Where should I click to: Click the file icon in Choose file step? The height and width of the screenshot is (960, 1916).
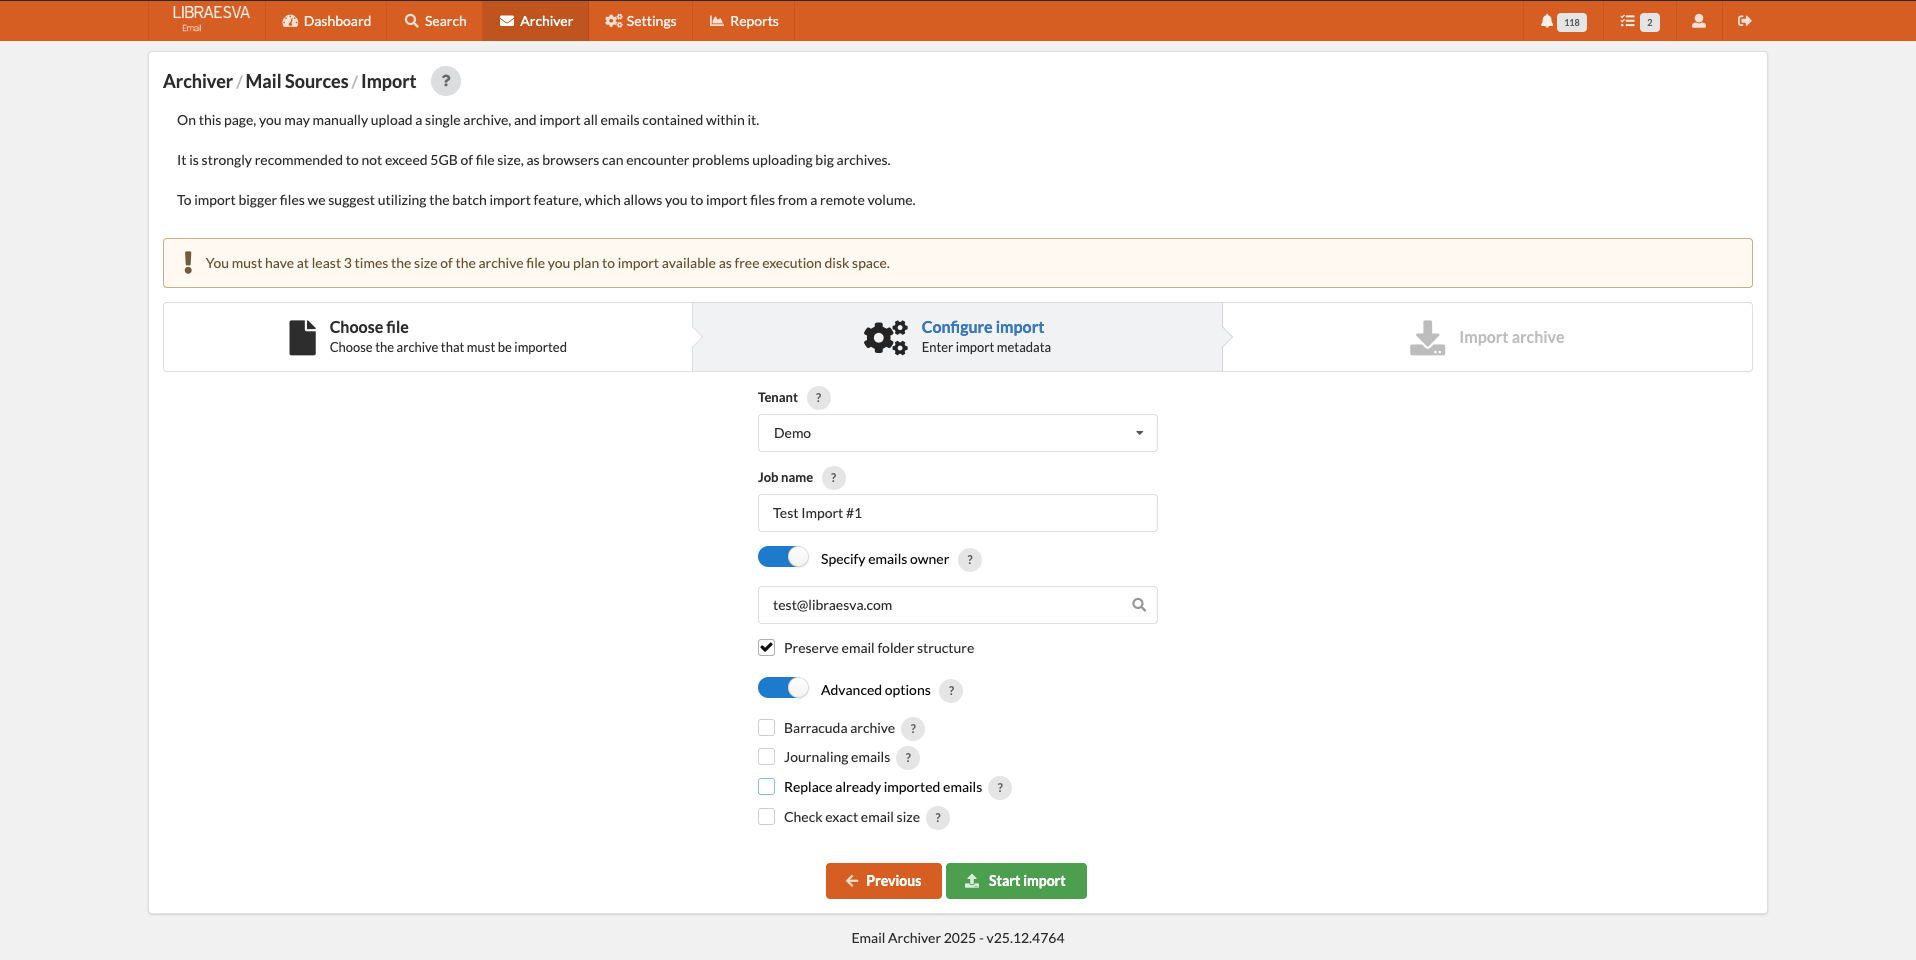302,337
